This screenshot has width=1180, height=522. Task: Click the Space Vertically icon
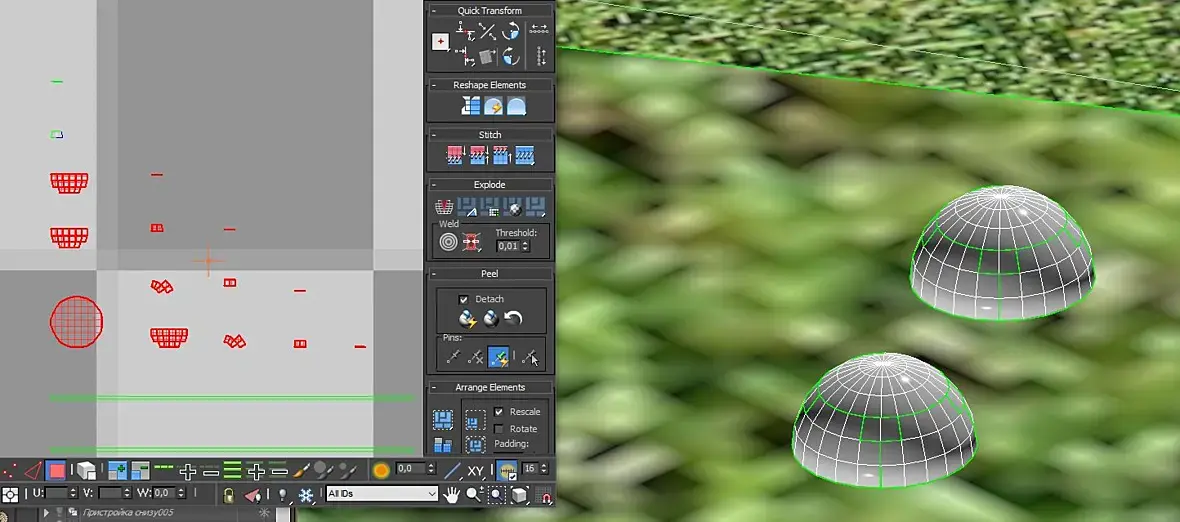[x=540, y=56]
